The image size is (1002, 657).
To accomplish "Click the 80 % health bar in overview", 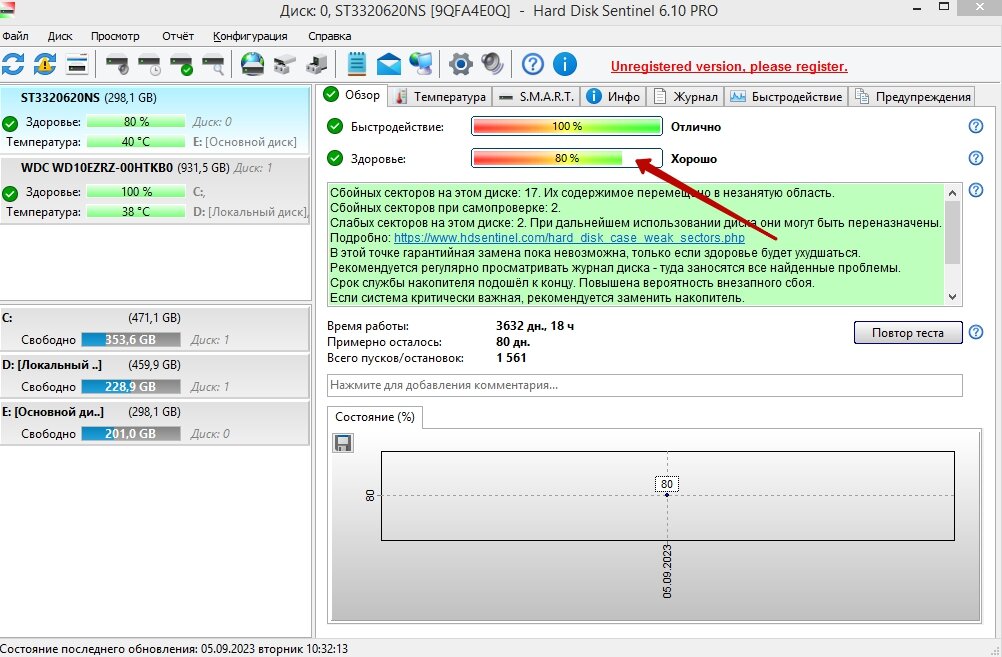I will point(567,158).
